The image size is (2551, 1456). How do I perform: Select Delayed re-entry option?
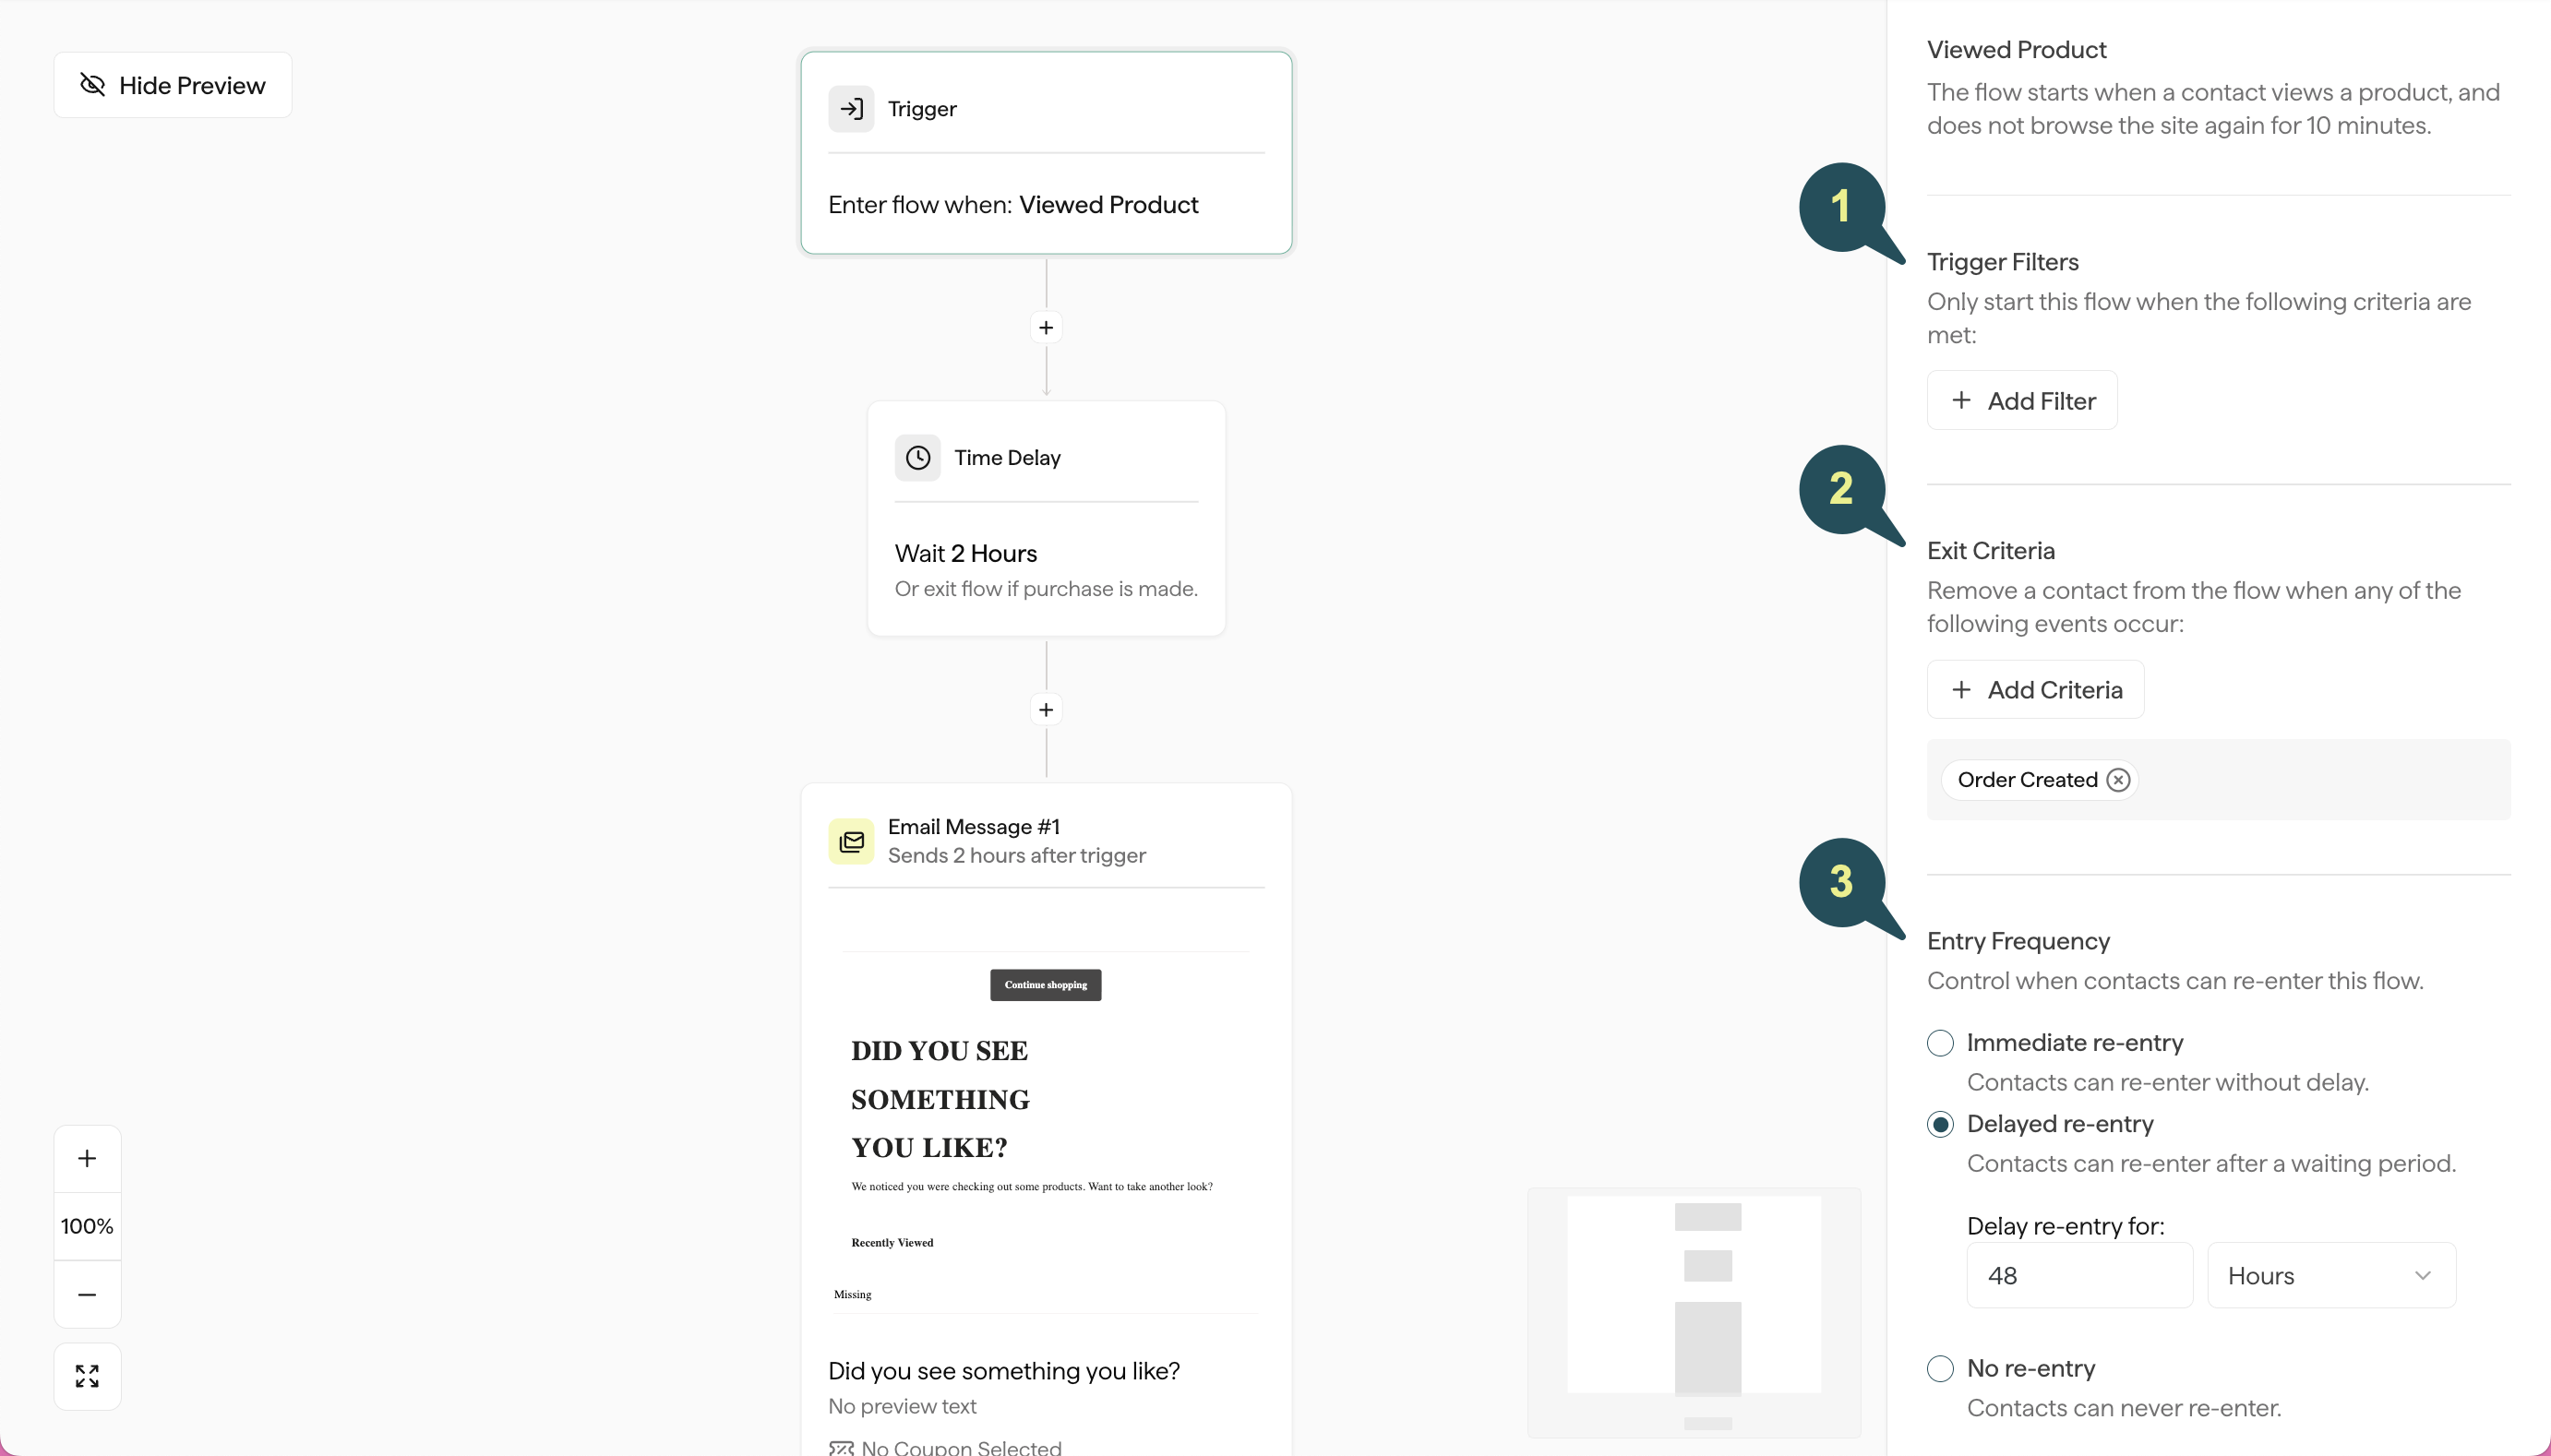[x=1939, y=1124]
